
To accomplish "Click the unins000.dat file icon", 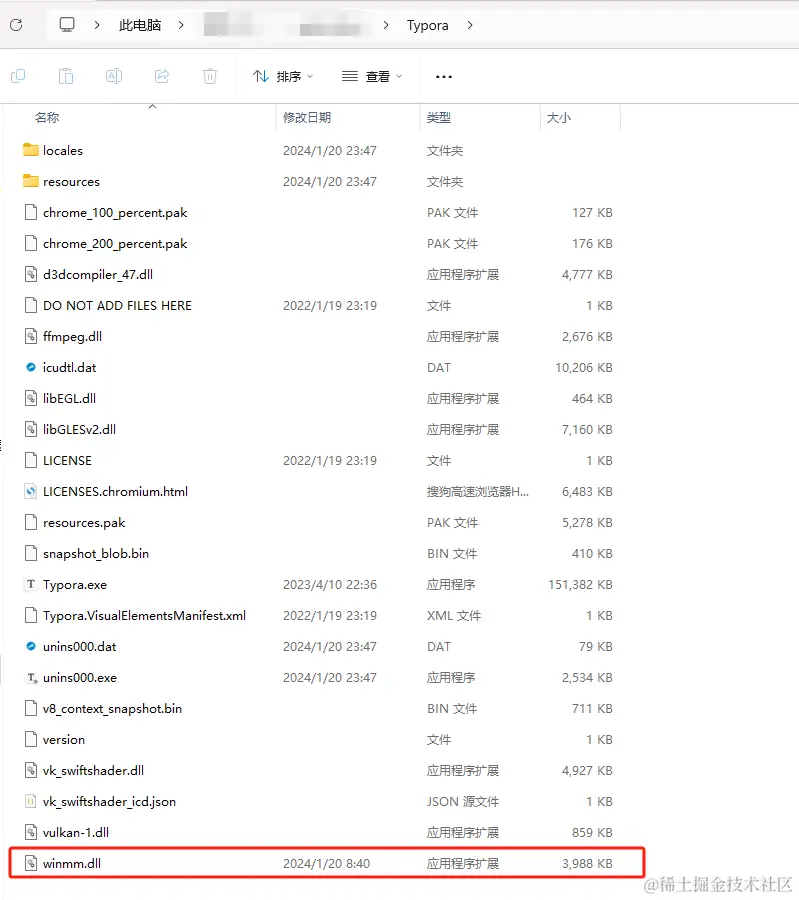I will (x=31, y=646).
